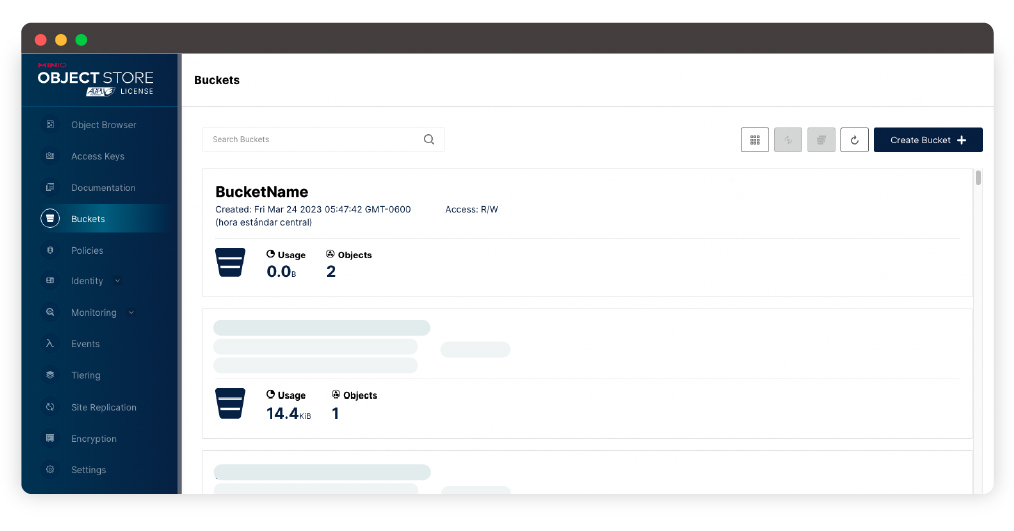Image resolution: width=1014 pixels, height=531 pixels.
Task: Expand the Monitoring submenu chevron
Action: point(131,313)
